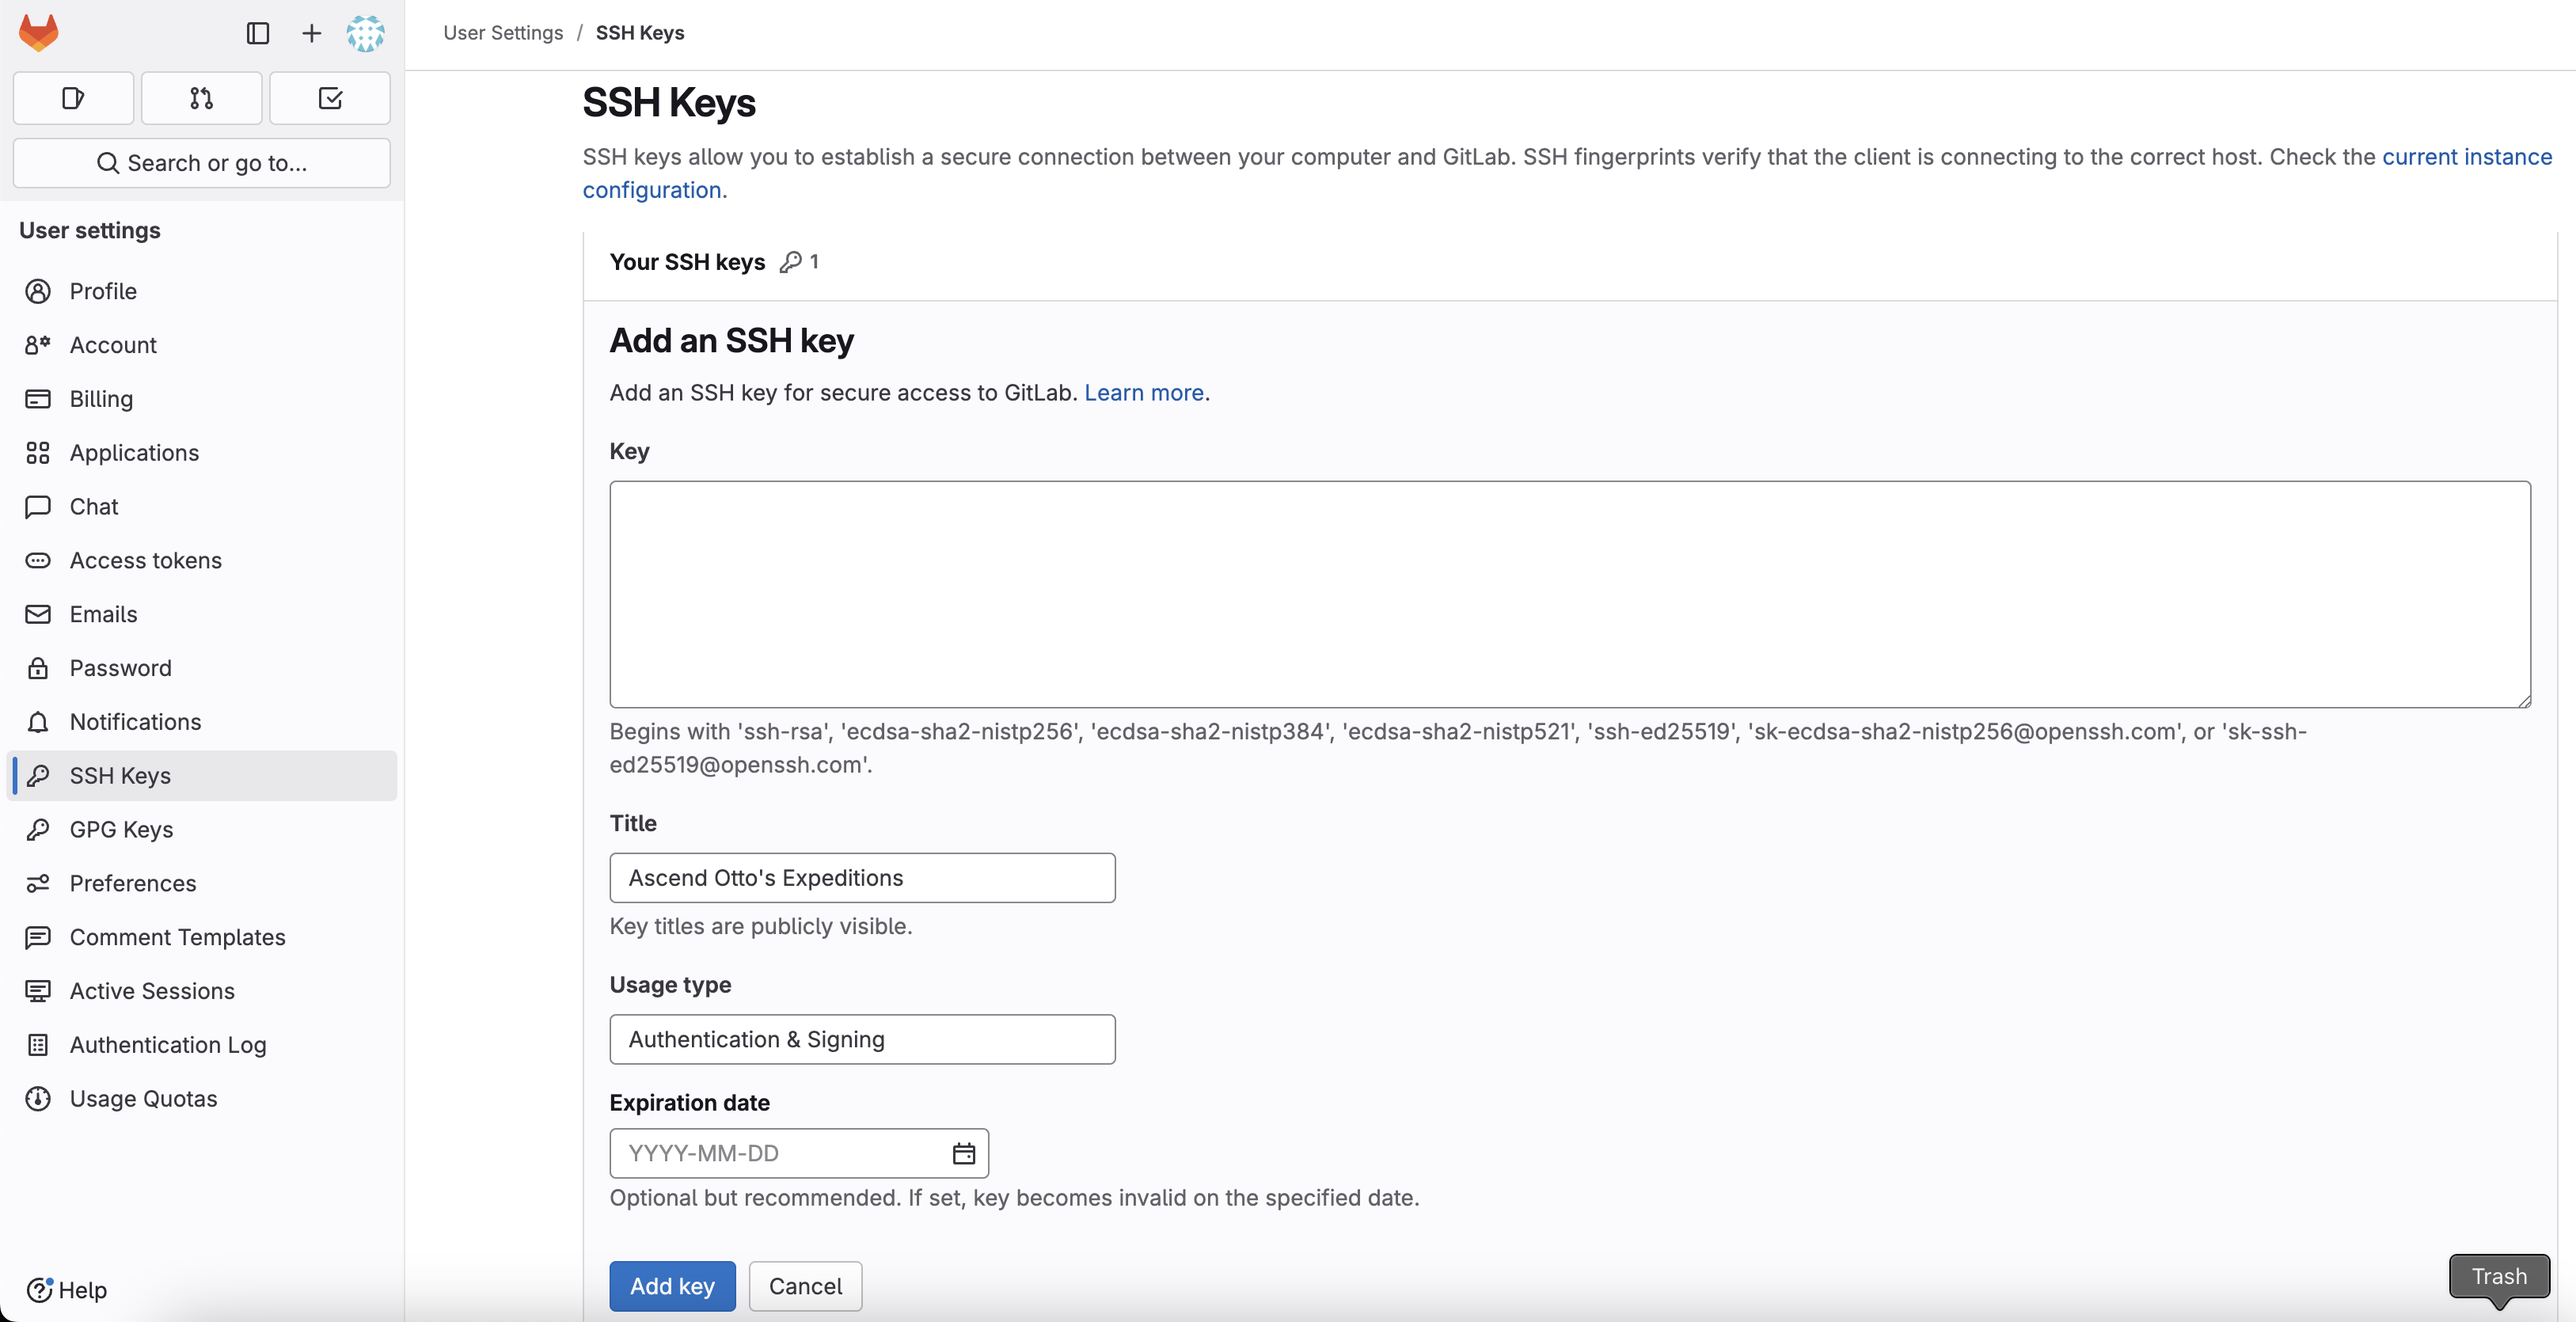Open Help at sidebar bottom
Screen dimensions: 2576x1322
[67, 1290]
